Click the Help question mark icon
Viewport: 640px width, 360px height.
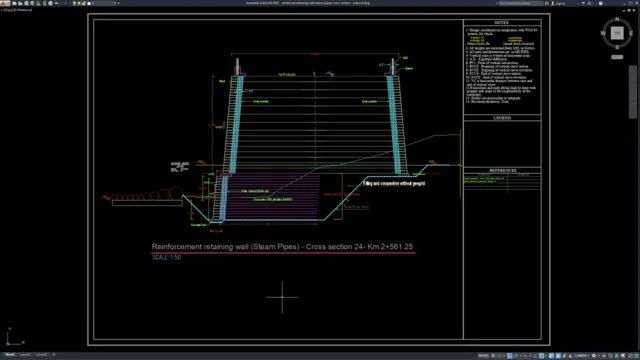point(601,3)
